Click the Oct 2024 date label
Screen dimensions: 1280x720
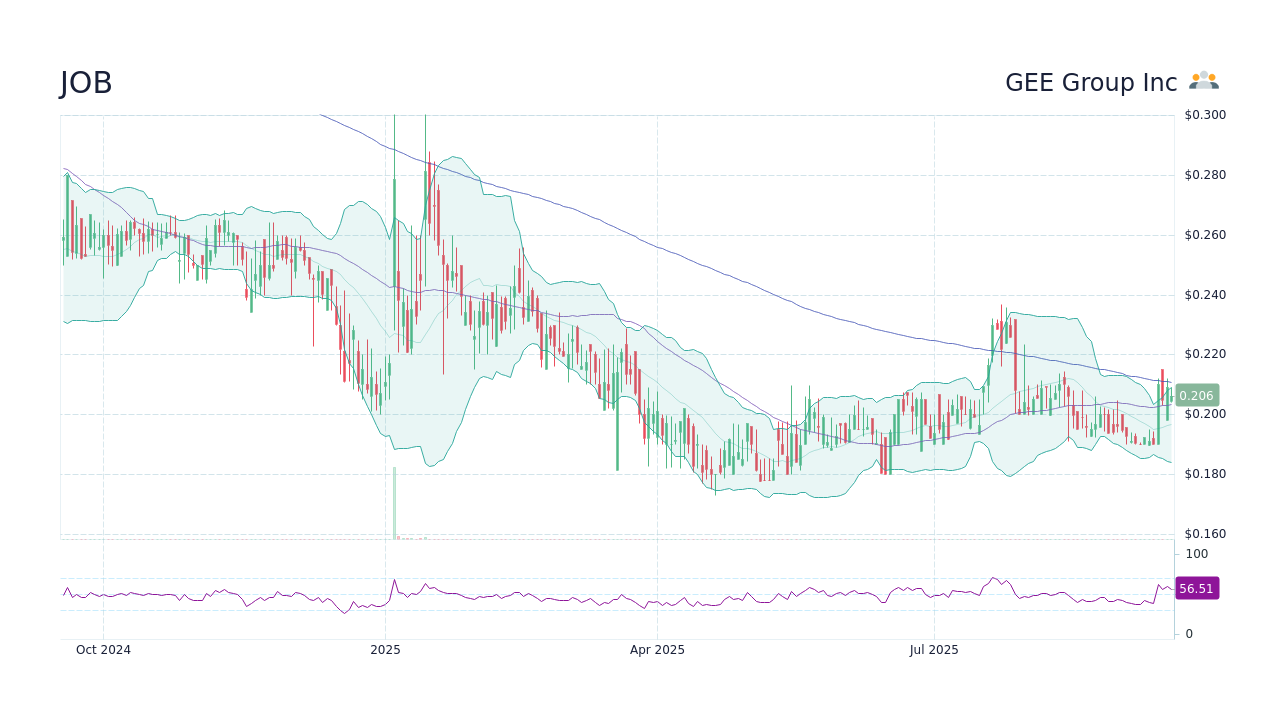click(103, 650)
